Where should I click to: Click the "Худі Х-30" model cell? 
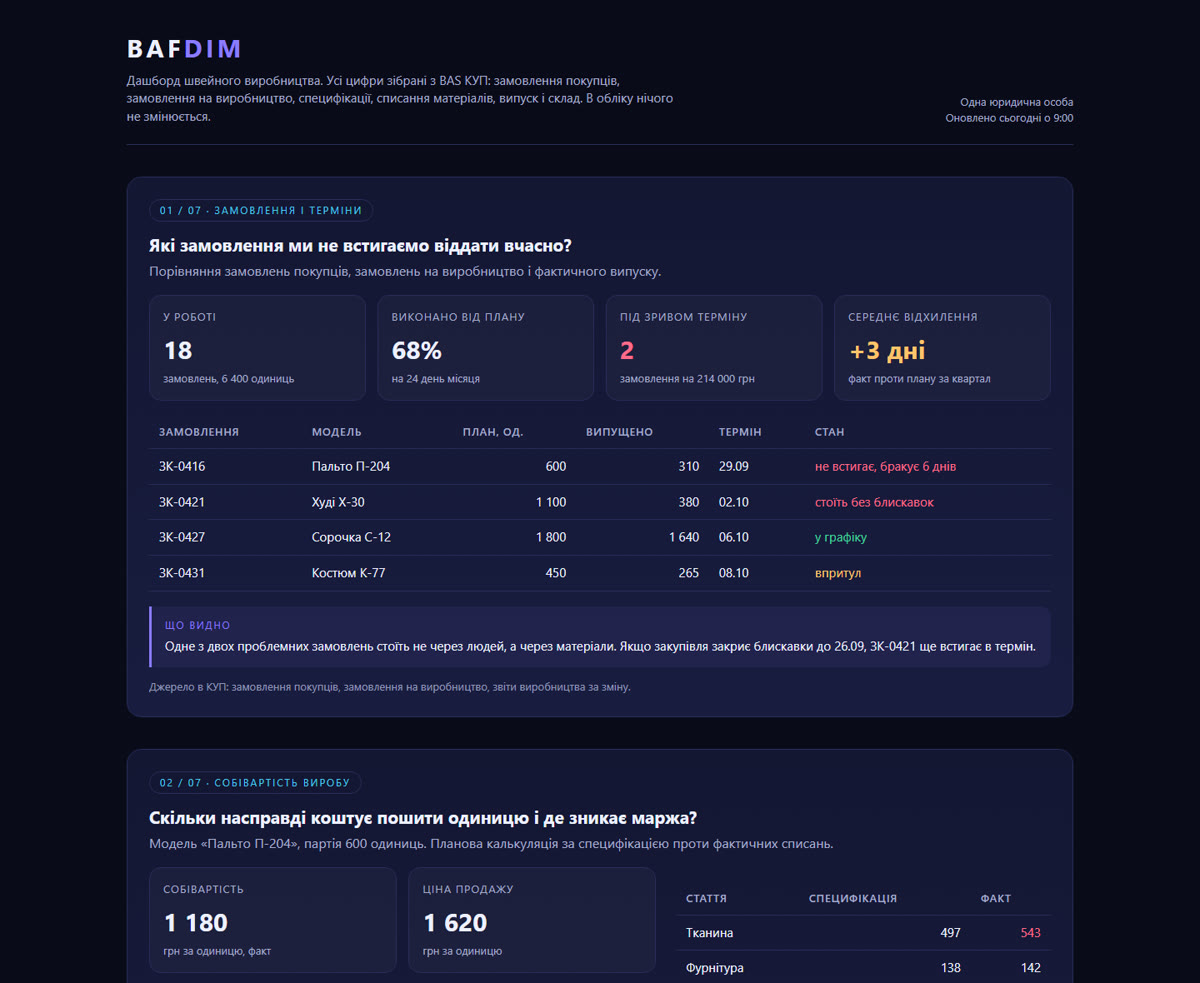point(338,502)
